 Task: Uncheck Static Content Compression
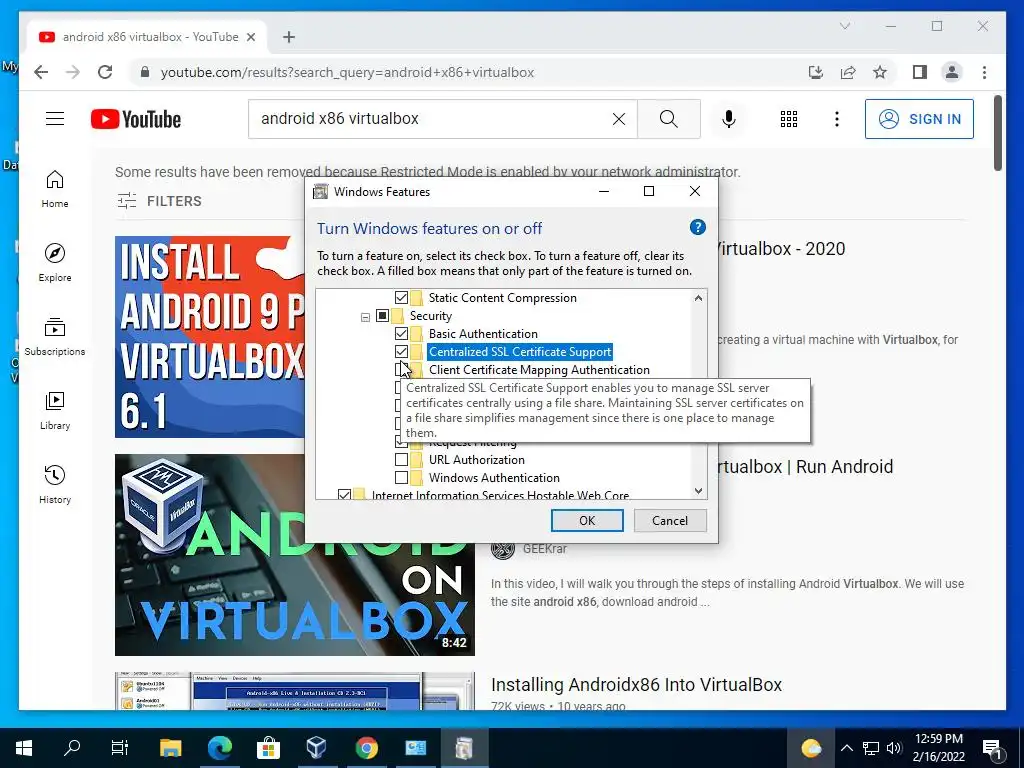(402, 298)
